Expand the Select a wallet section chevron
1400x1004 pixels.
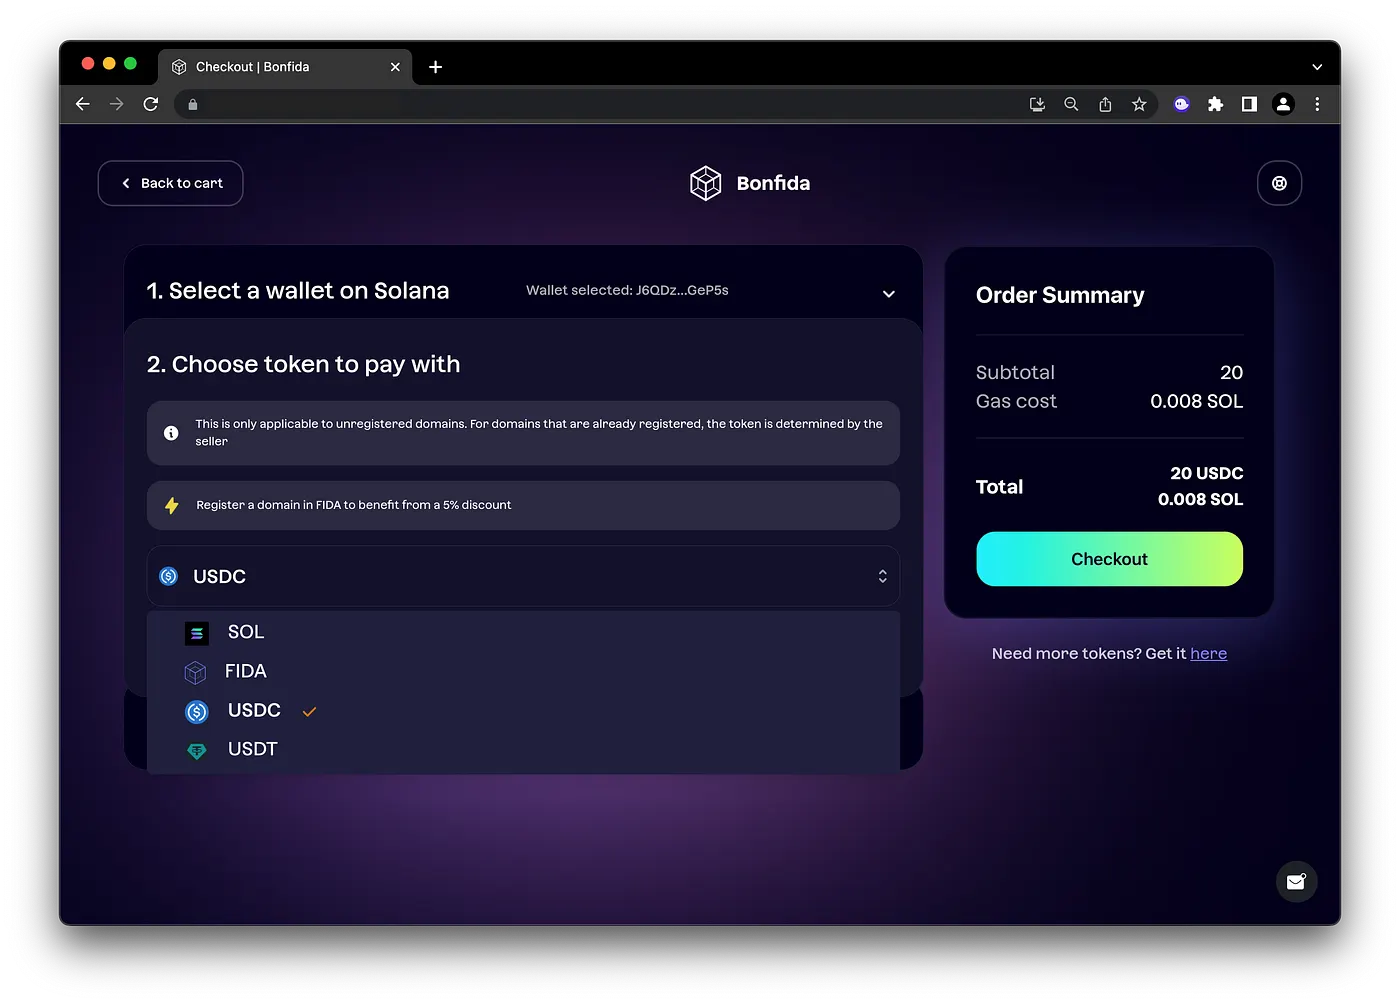[x=888, y=293]
